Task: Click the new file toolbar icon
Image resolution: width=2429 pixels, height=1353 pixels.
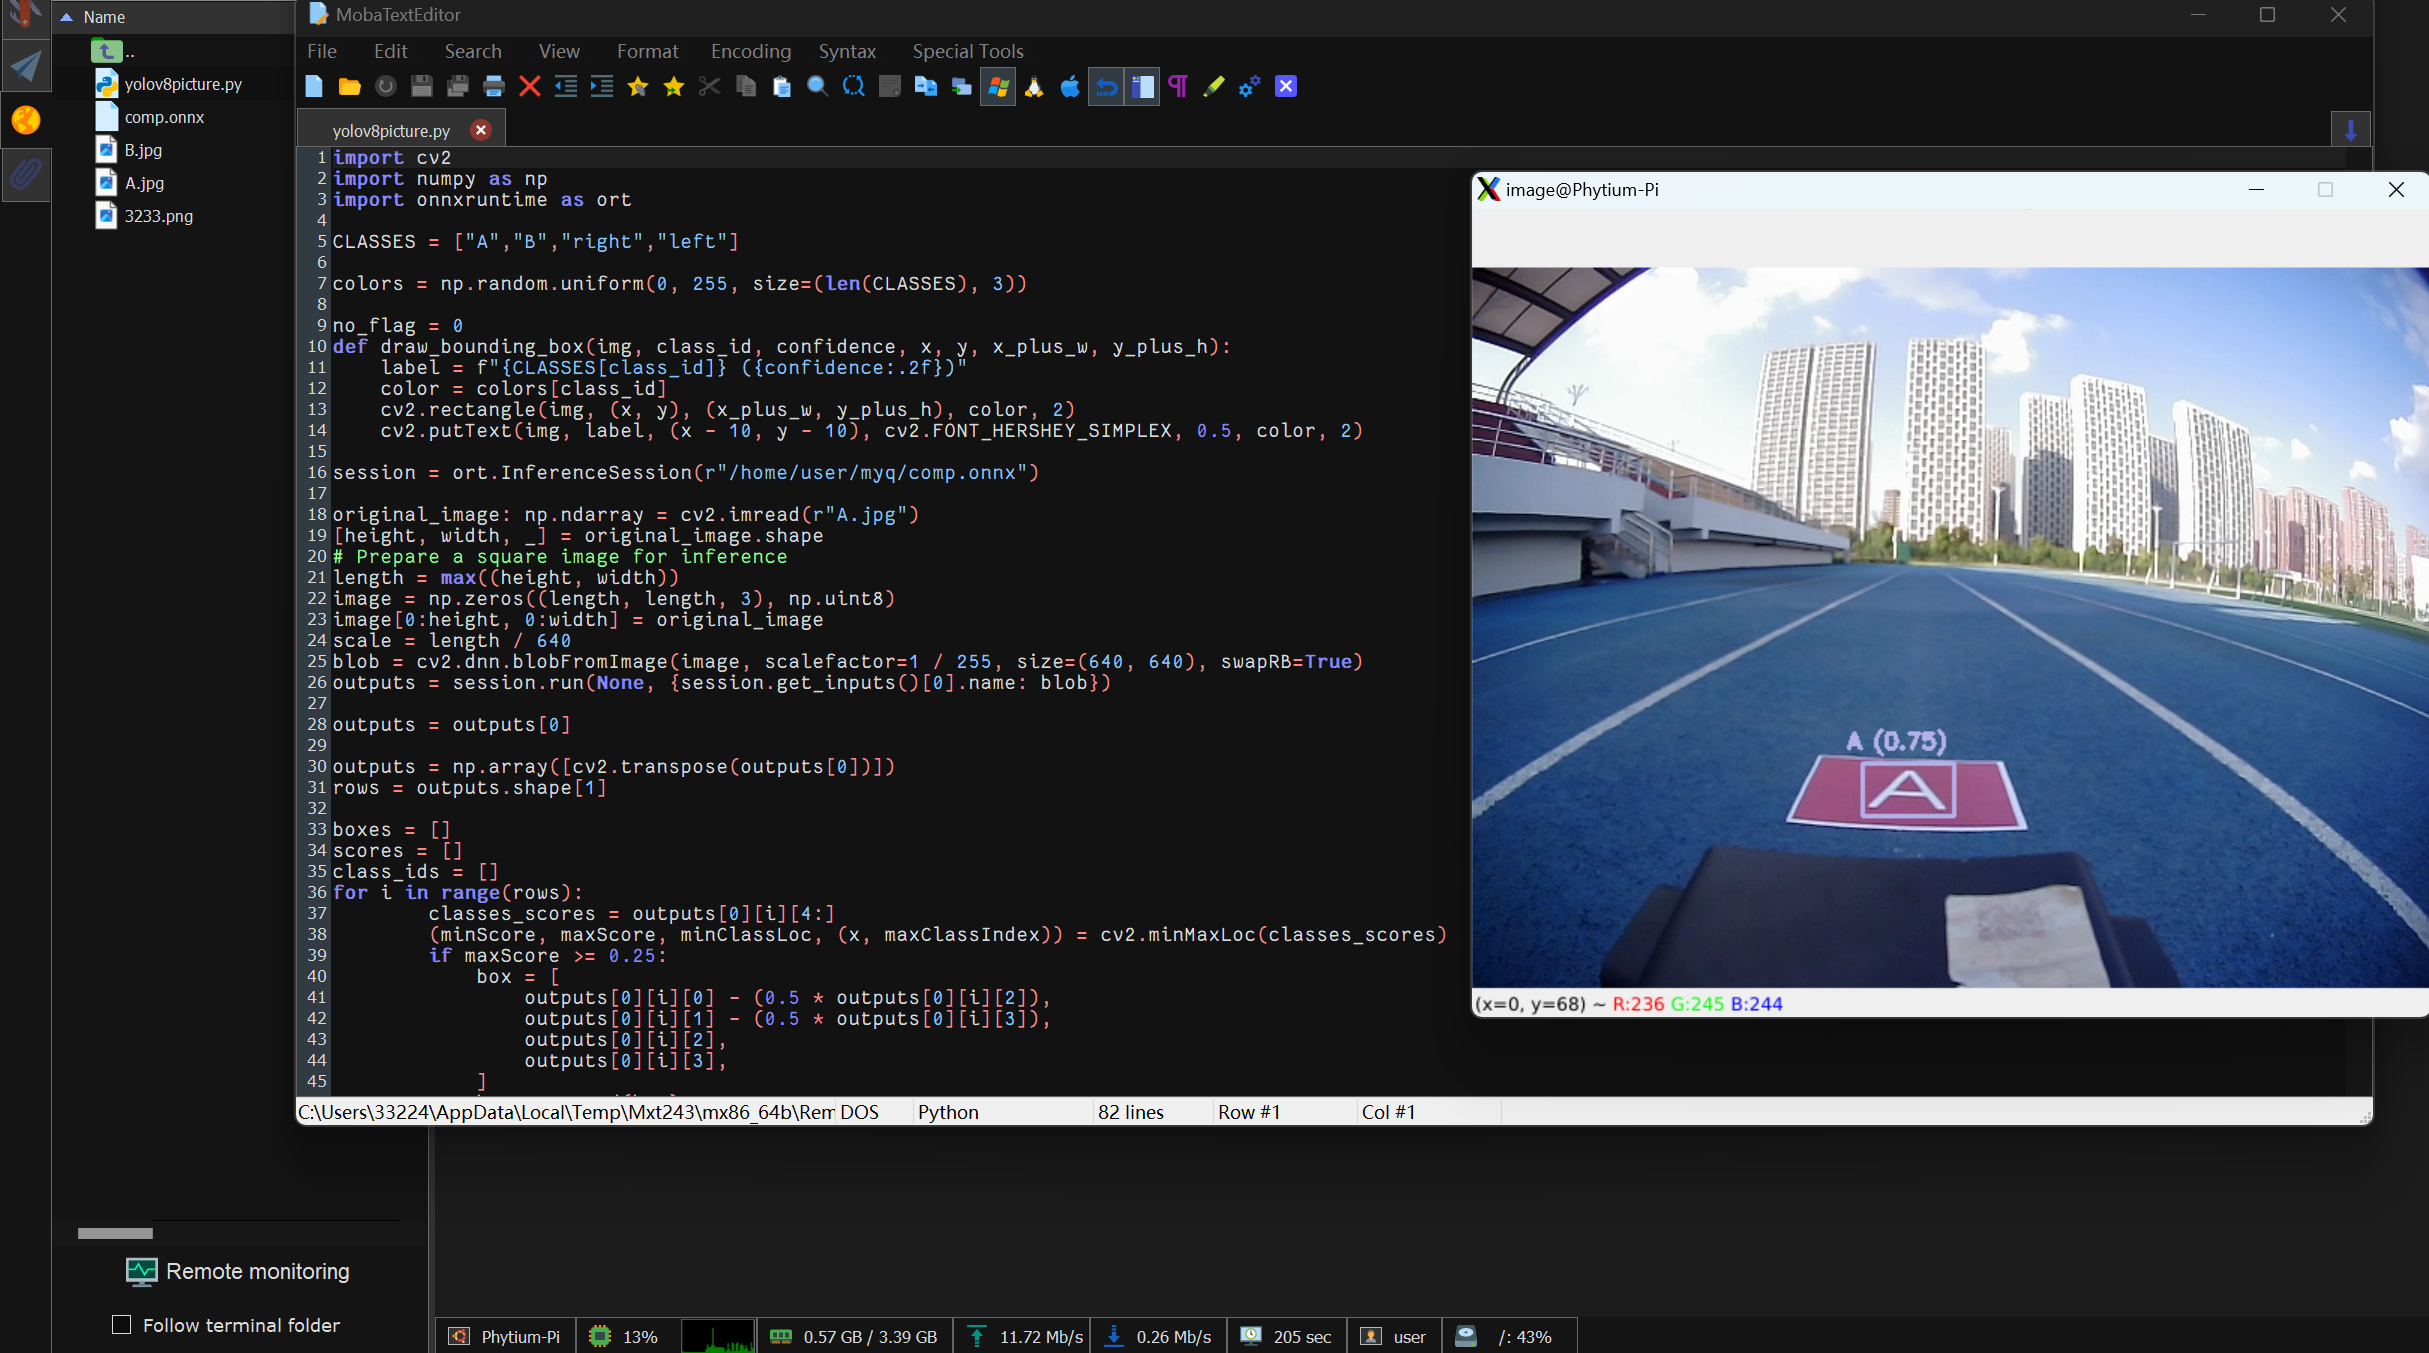Action: (x=314, y=87)
